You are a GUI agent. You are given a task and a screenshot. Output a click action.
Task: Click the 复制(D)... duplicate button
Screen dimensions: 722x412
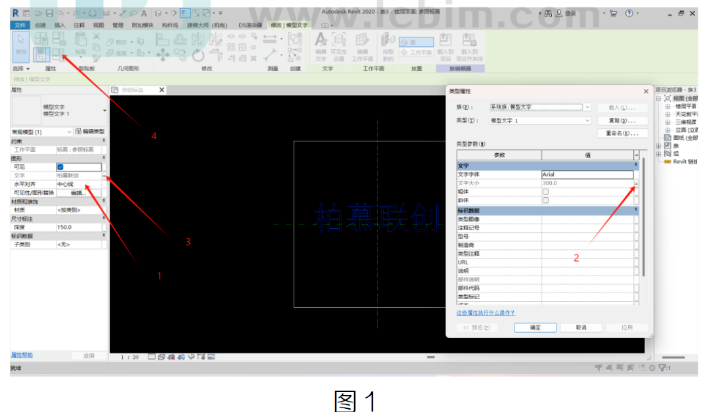[623, 121]
